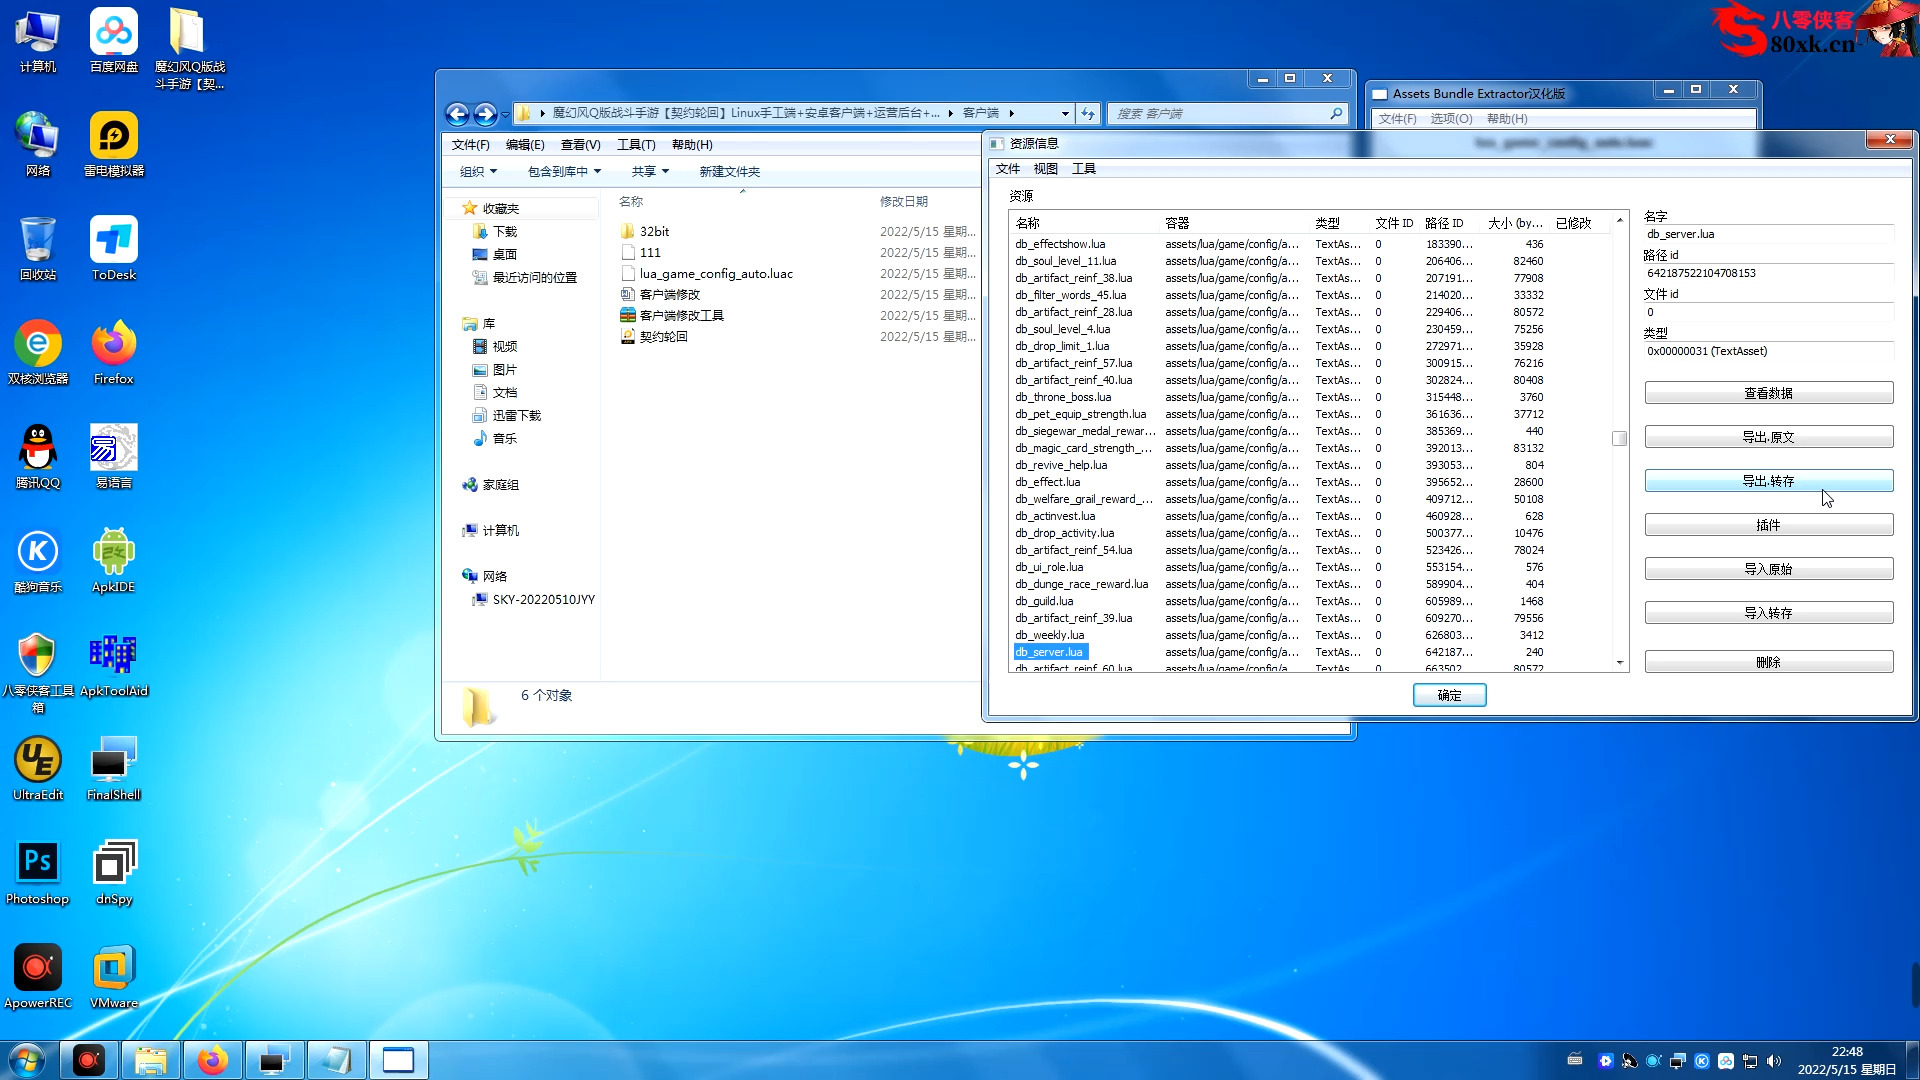Click the scroll down arrow of asset list
1920x1080 pixels.
1620,663
